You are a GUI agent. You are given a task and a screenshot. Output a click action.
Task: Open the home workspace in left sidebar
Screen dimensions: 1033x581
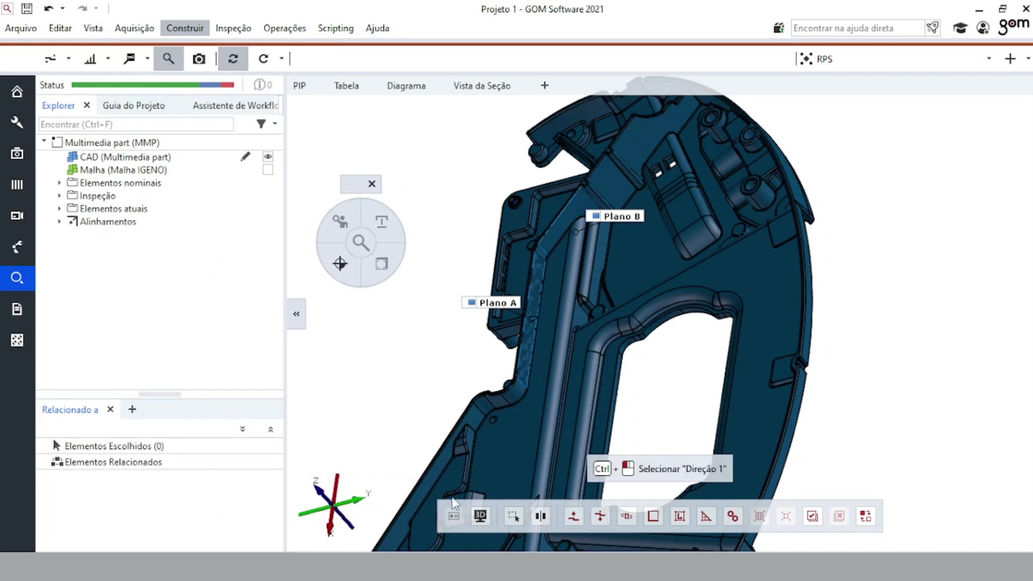click(x=17, y=92)
